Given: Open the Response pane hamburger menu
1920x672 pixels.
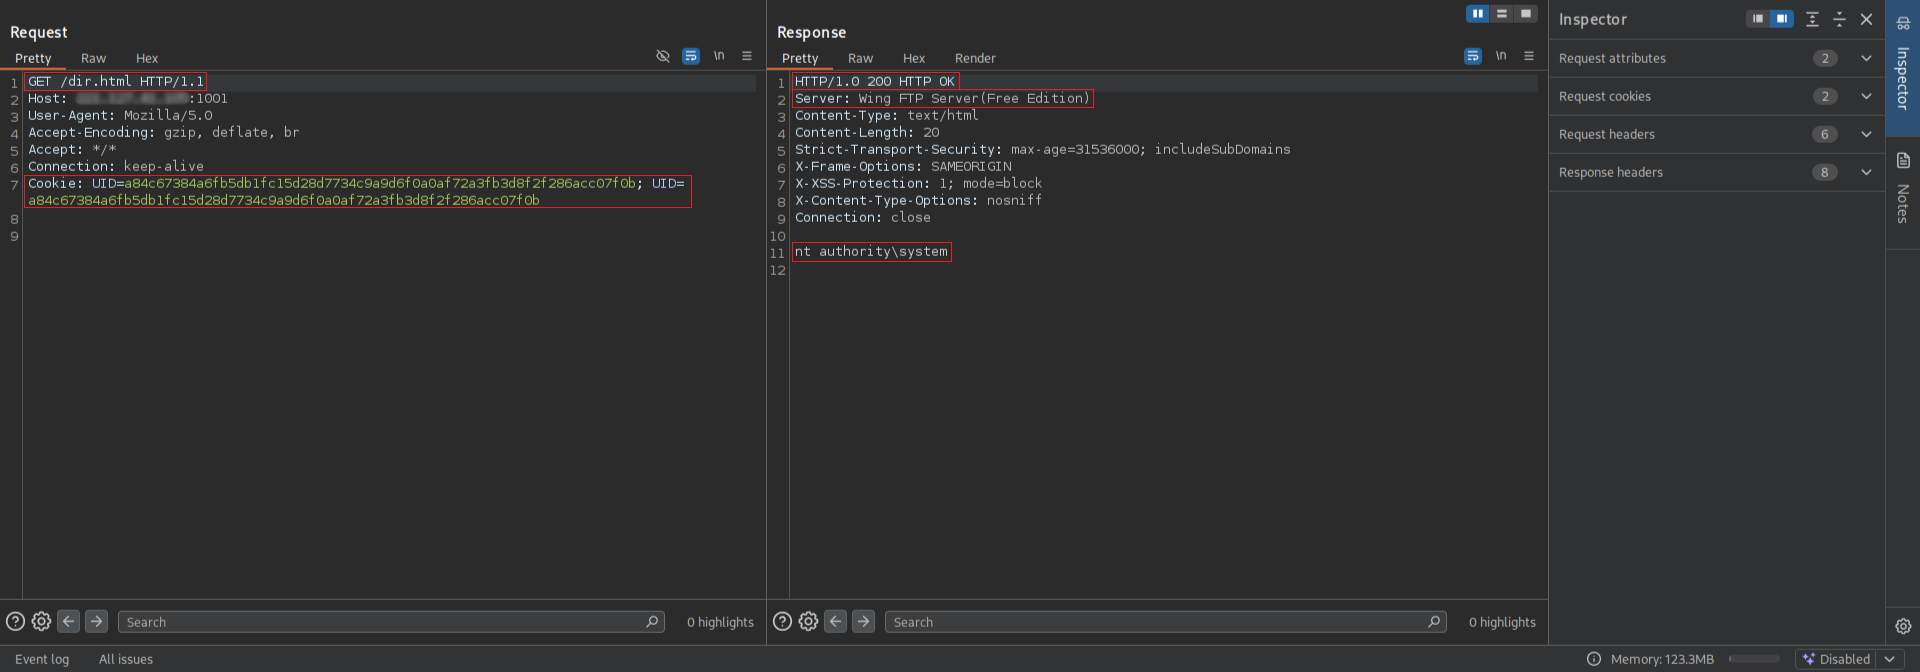Looking at the screenshot, I should tap(1529, 56).
